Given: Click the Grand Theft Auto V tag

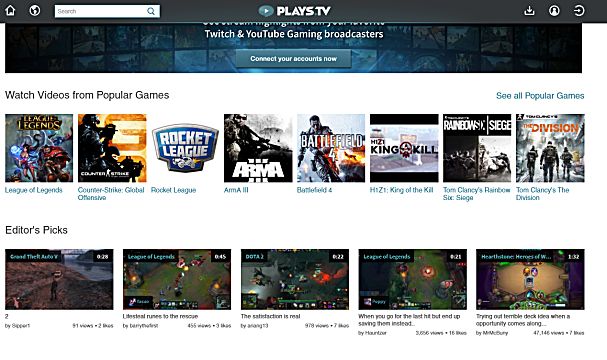Looking at the screenshot, I should pyautogui.click(x=34, y=257).
